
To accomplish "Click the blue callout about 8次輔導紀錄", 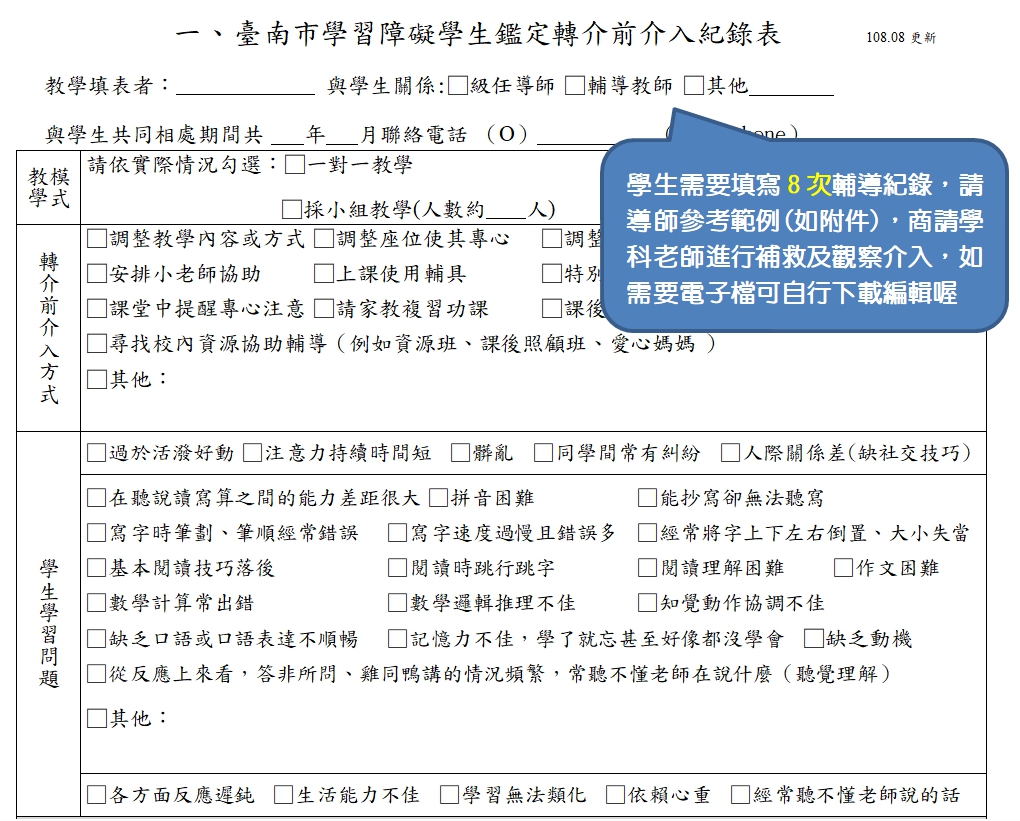I will pos(804,236).
